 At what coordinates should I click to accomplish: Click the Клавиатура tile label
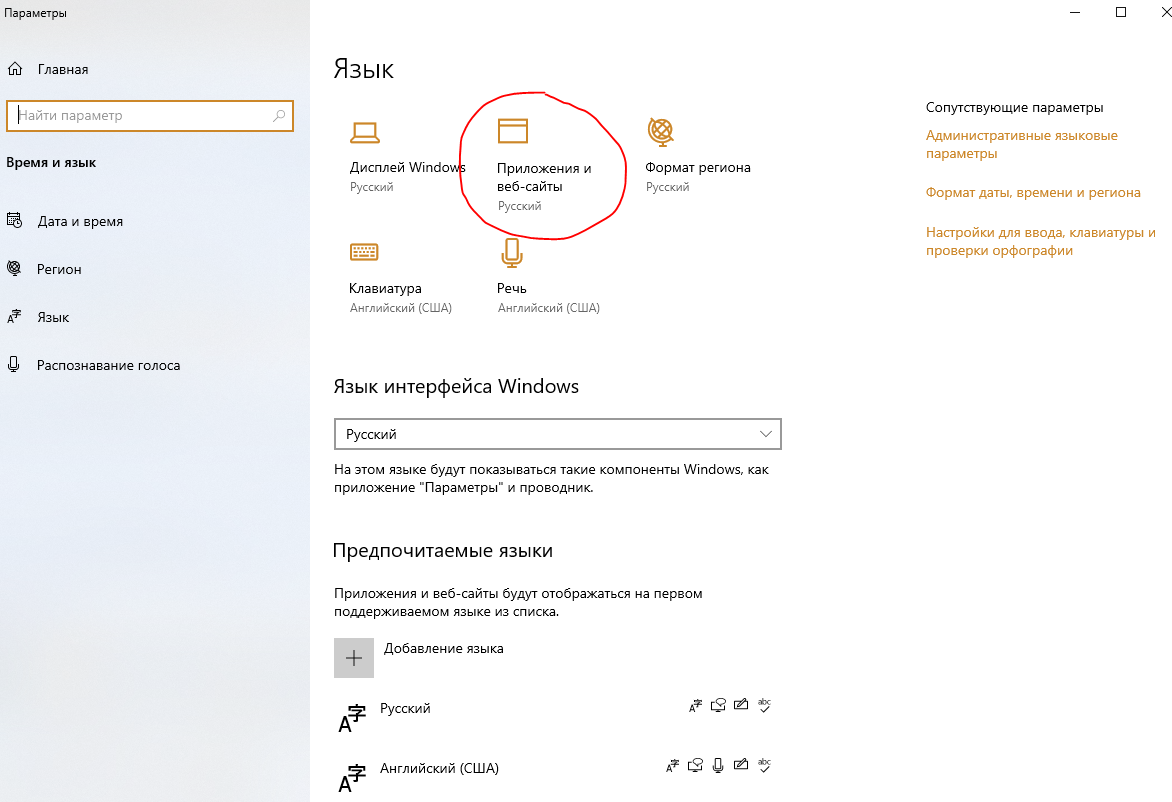385,289
